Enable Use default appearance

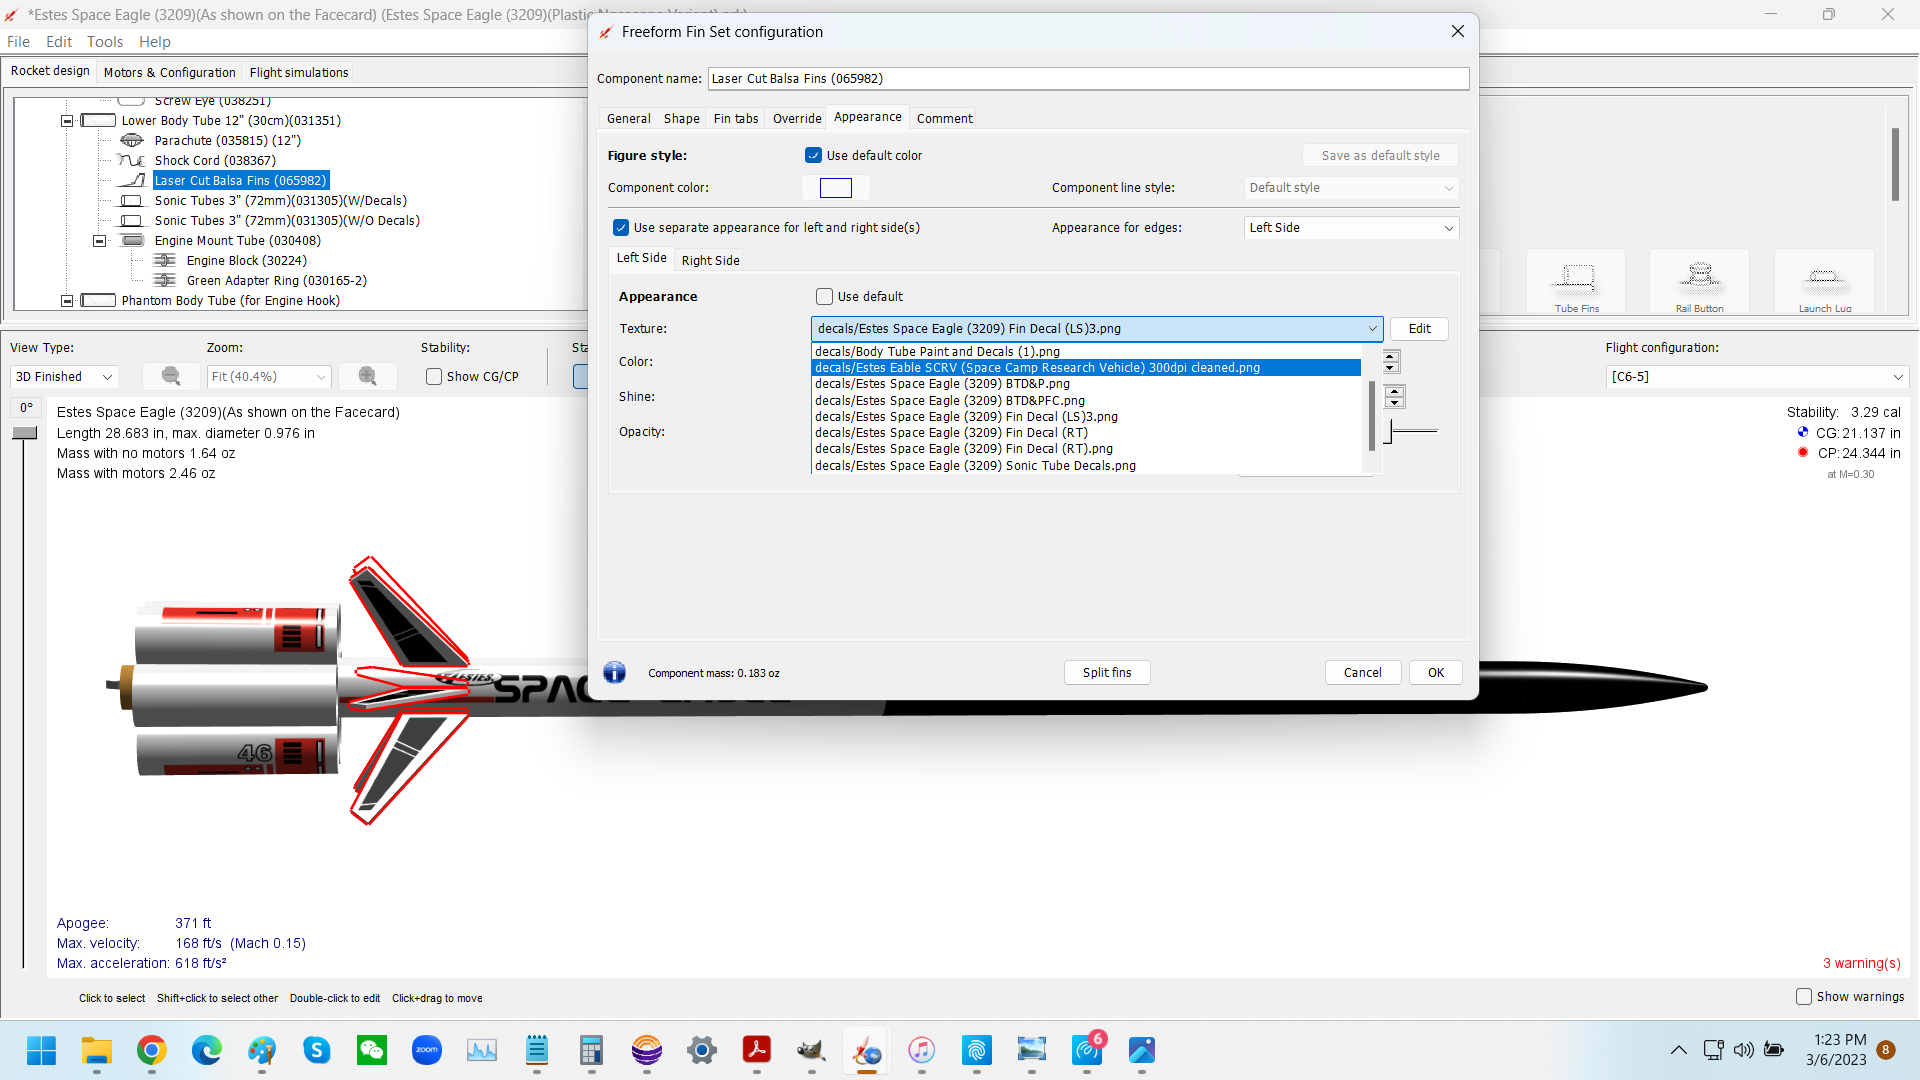coord(824,296)
